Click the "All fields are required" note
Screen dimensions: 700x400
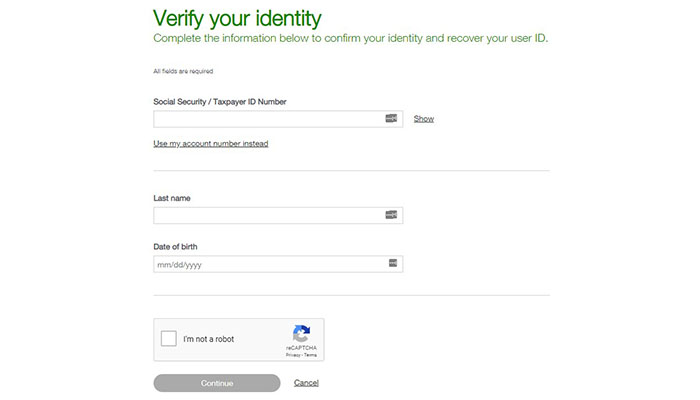tap(183, 71)
